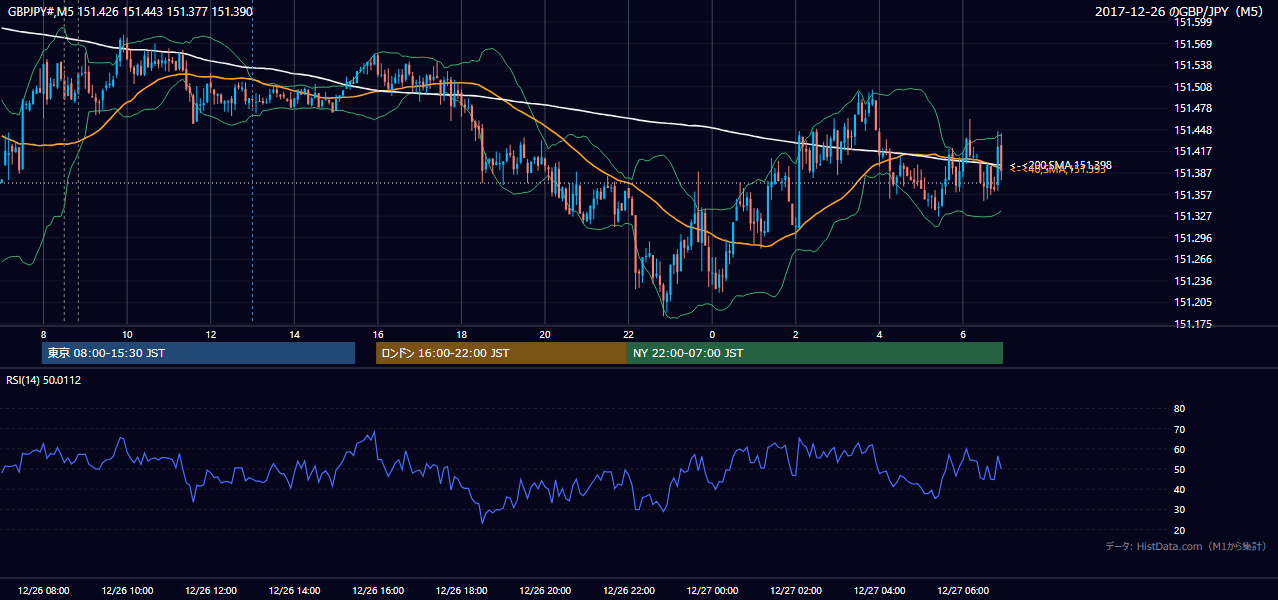Click the 12/26 18:00 bottom time label
The width and height of the screenshot is (1278, 600).
pos(461,591)
